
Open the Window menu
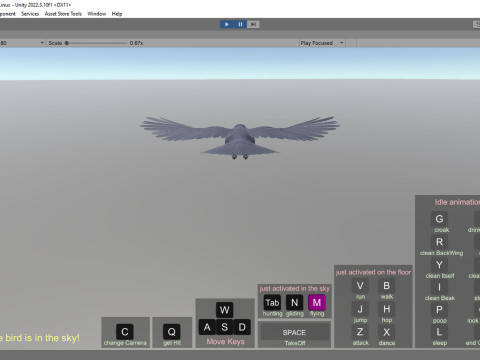[x=97, y=14]
